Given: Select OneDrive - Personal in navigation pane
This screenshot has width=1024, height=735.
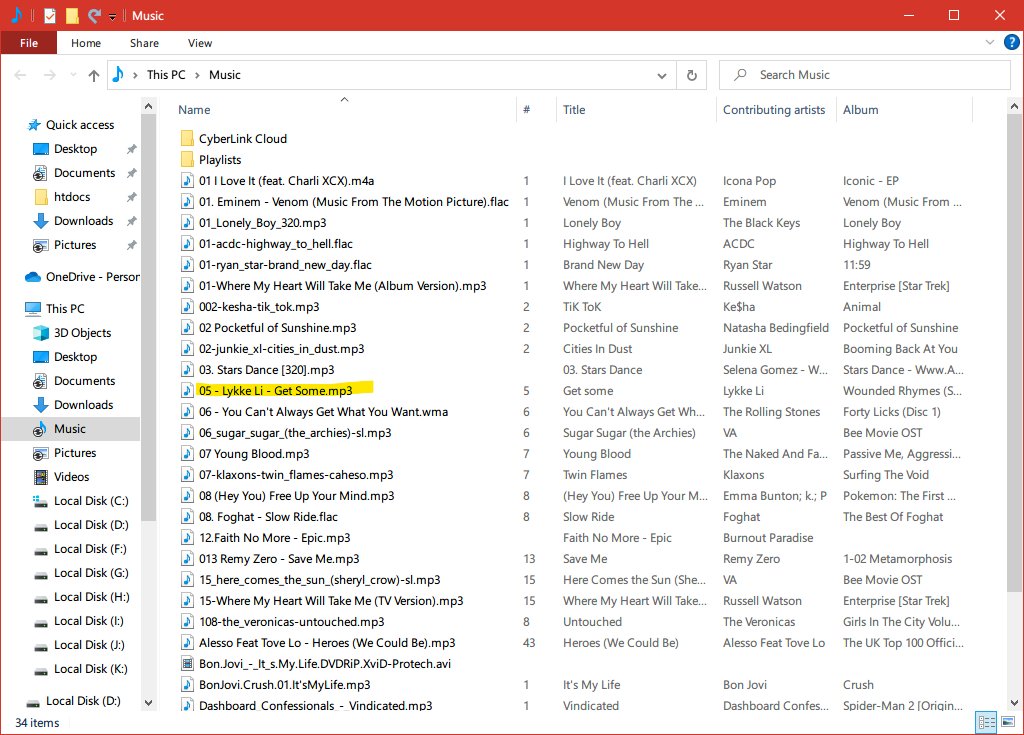Looking at the screenshot, I should [x=92, y=277].
